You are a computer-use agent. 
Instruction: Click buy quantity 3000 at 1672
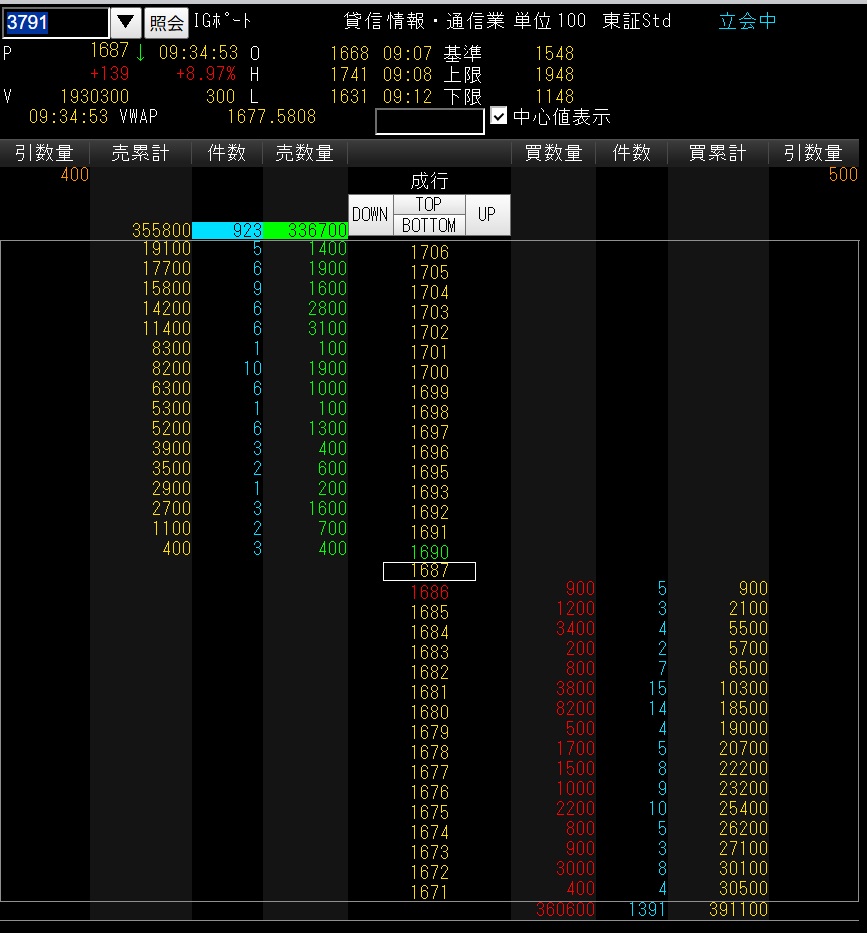click(x=575, y=868)
